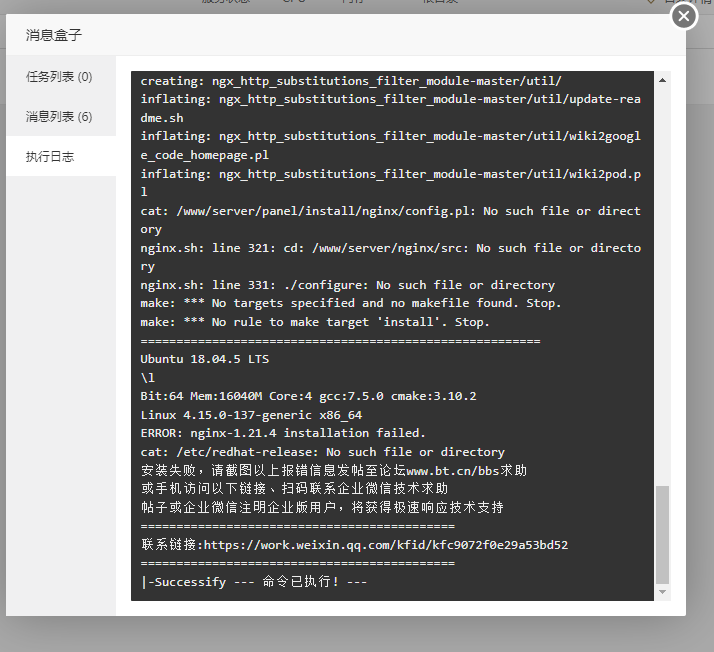Click the 'creating: ngx_http_substitutions_filter_module-master/util/' line
Viewport: 714px width, 652px height.
pos(351,81)
